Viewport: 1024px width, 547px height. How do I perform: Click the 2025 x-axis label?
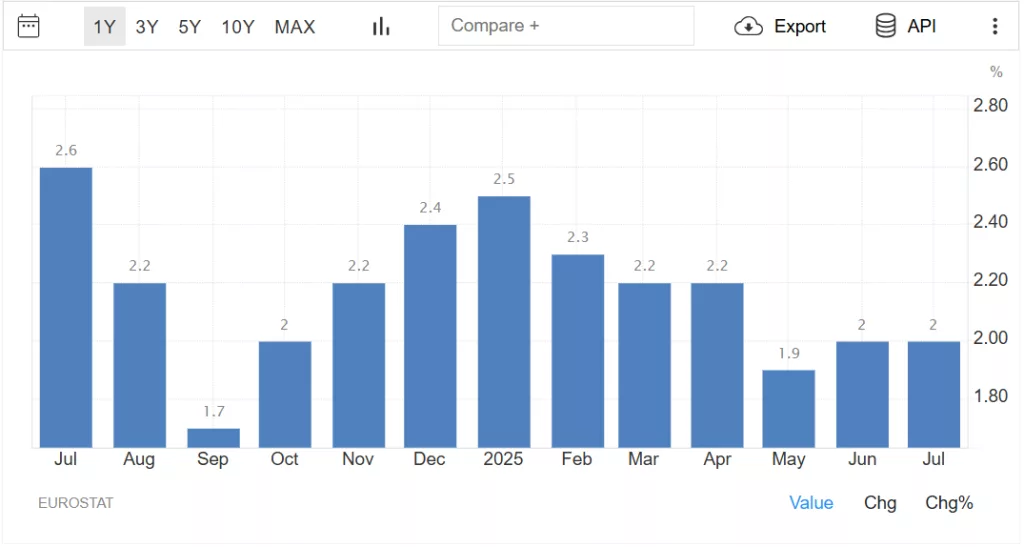click(503, 459)
